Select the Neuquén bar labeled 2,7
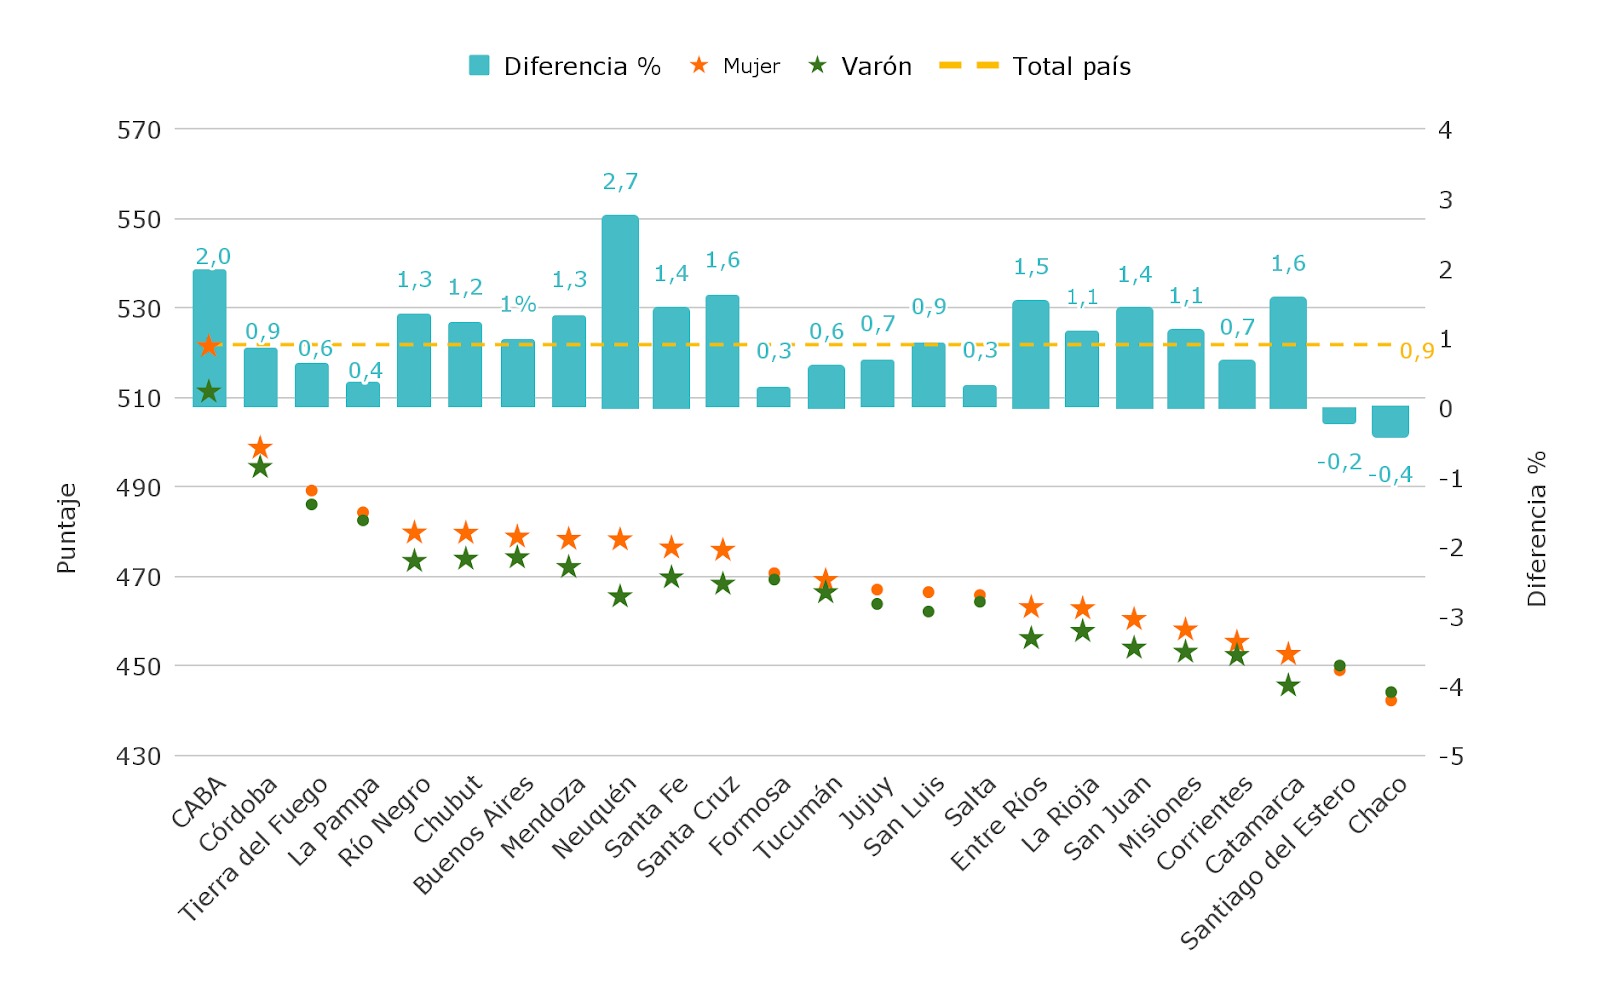This screenshot has width=1600, height=995. (620, 311)
